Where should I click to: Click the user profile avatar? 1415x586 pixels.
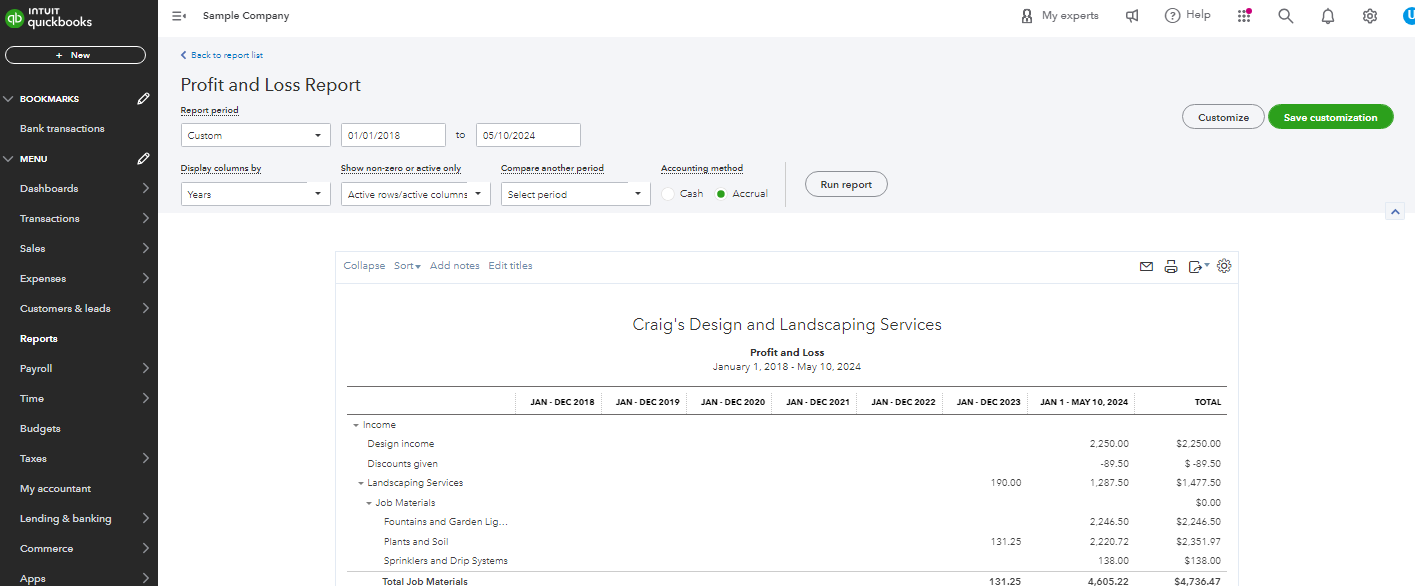tap(1407, 16)
